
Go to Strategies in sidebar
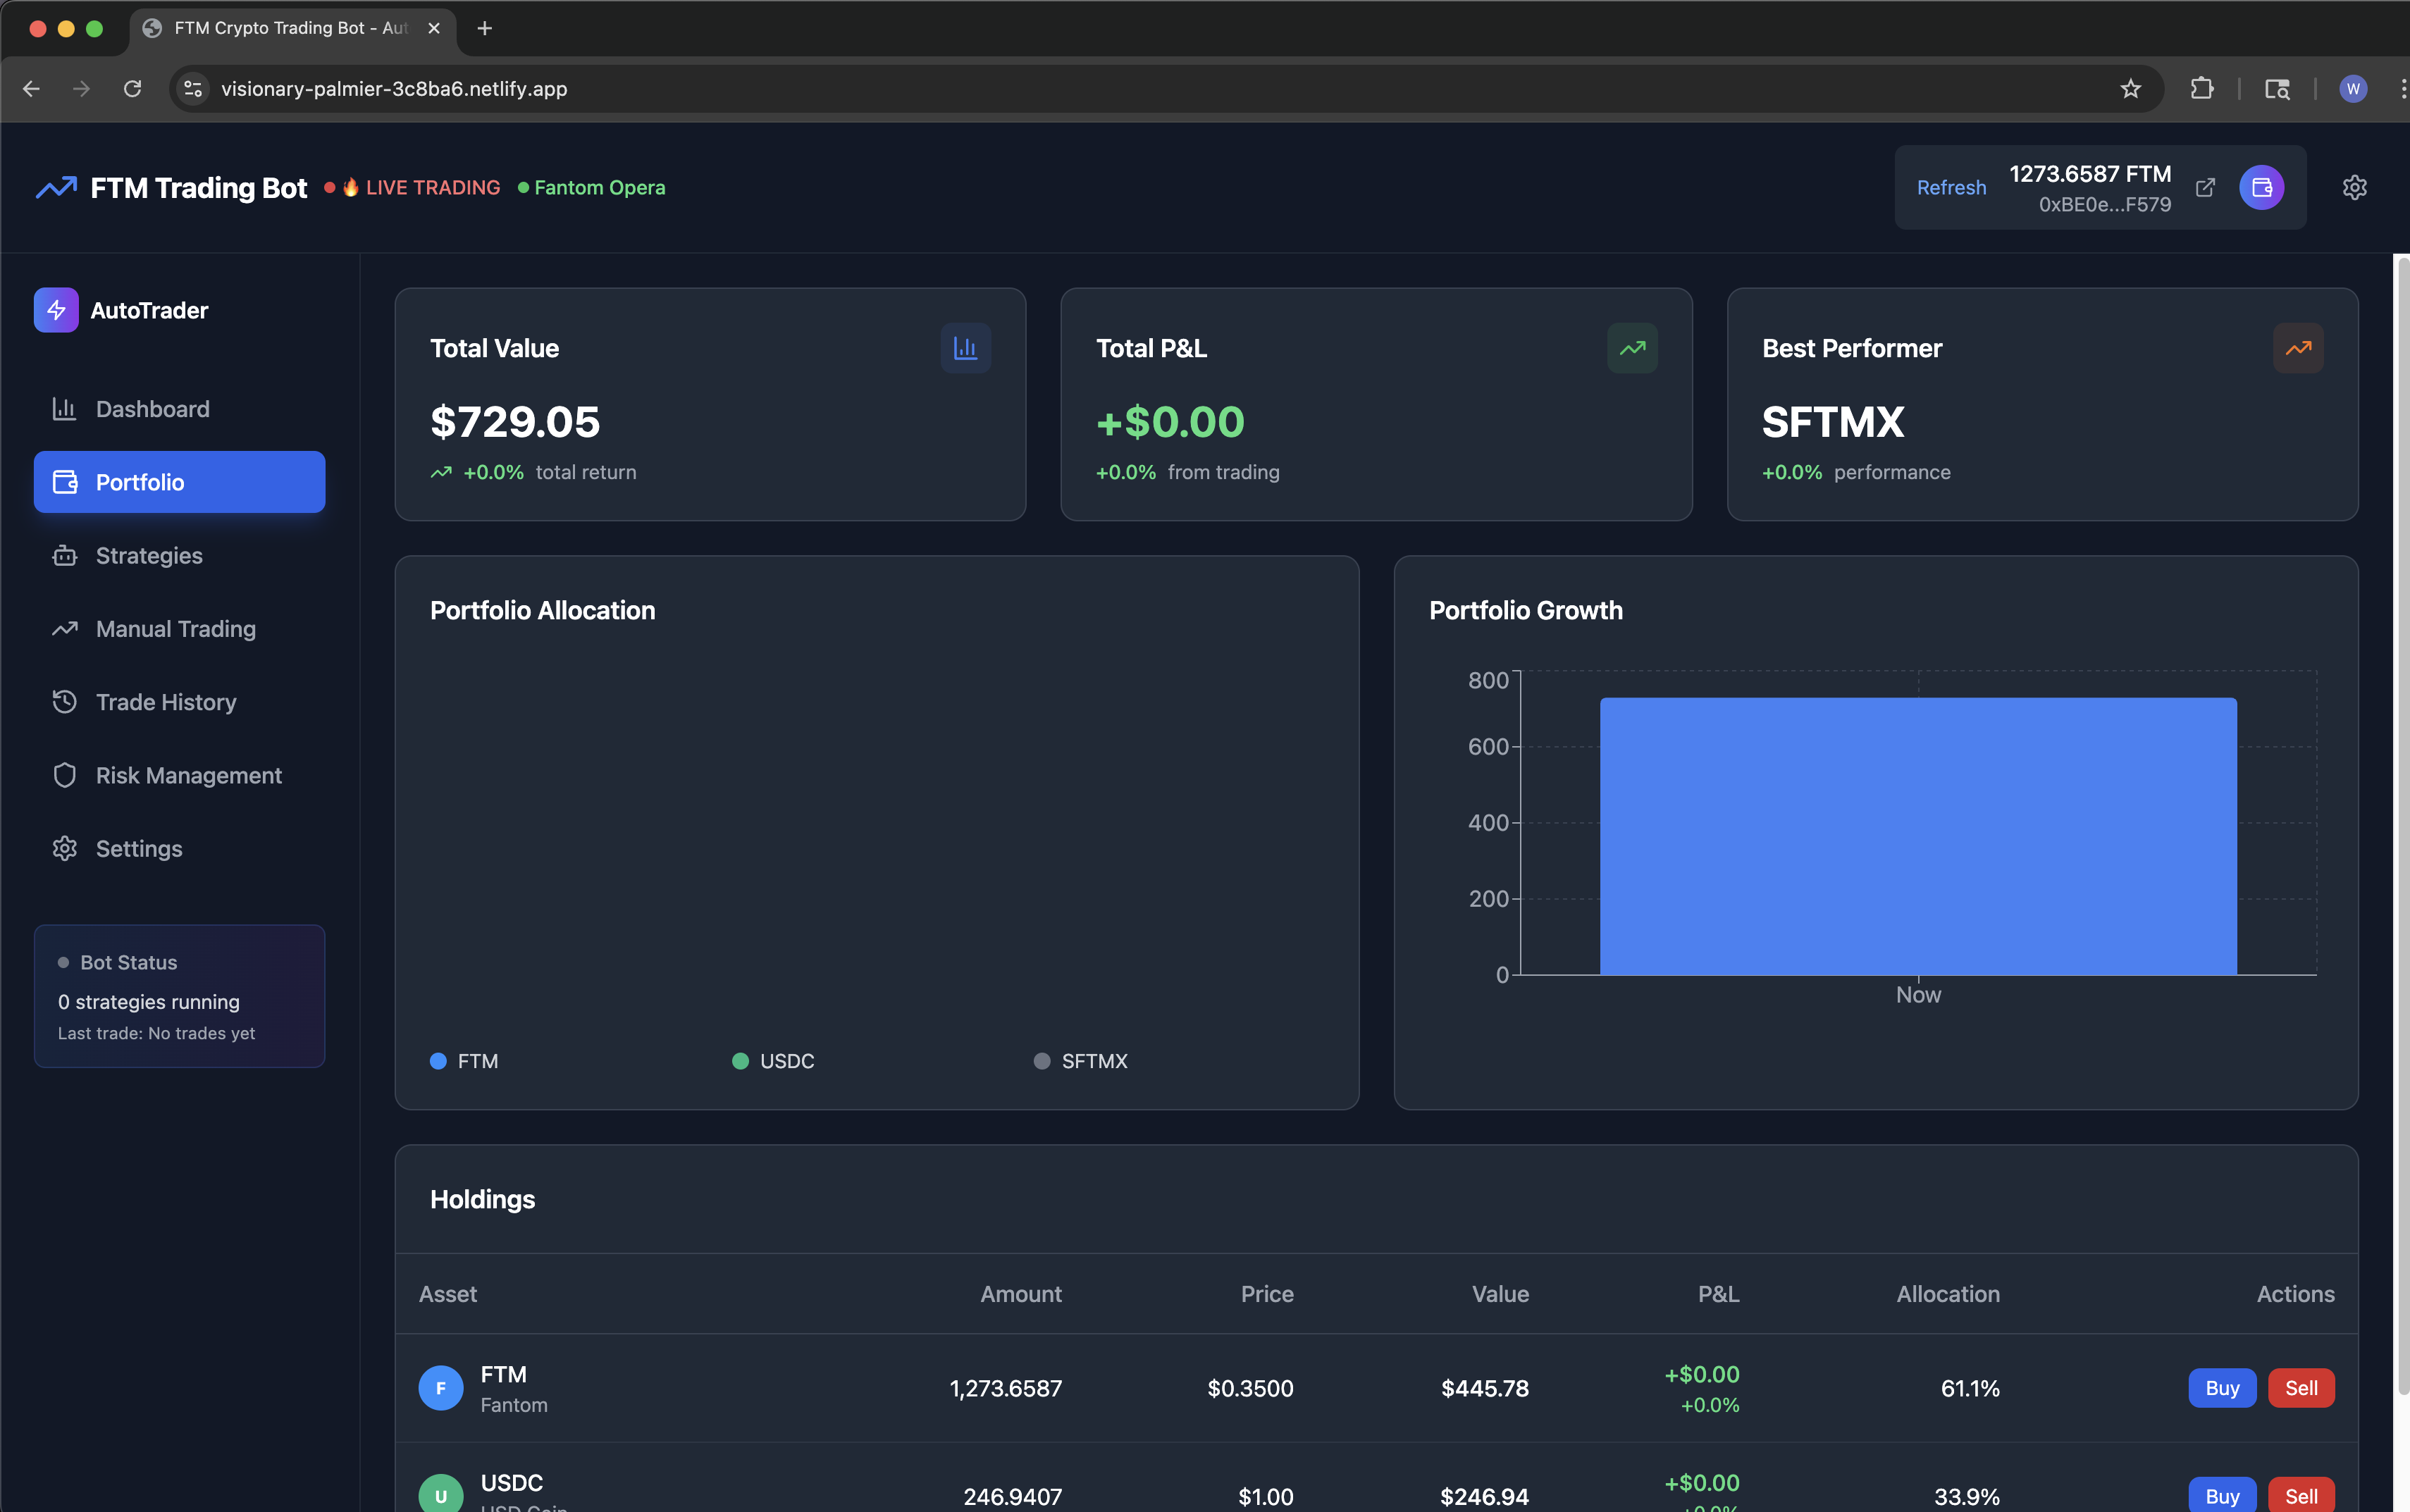point(149,556)
